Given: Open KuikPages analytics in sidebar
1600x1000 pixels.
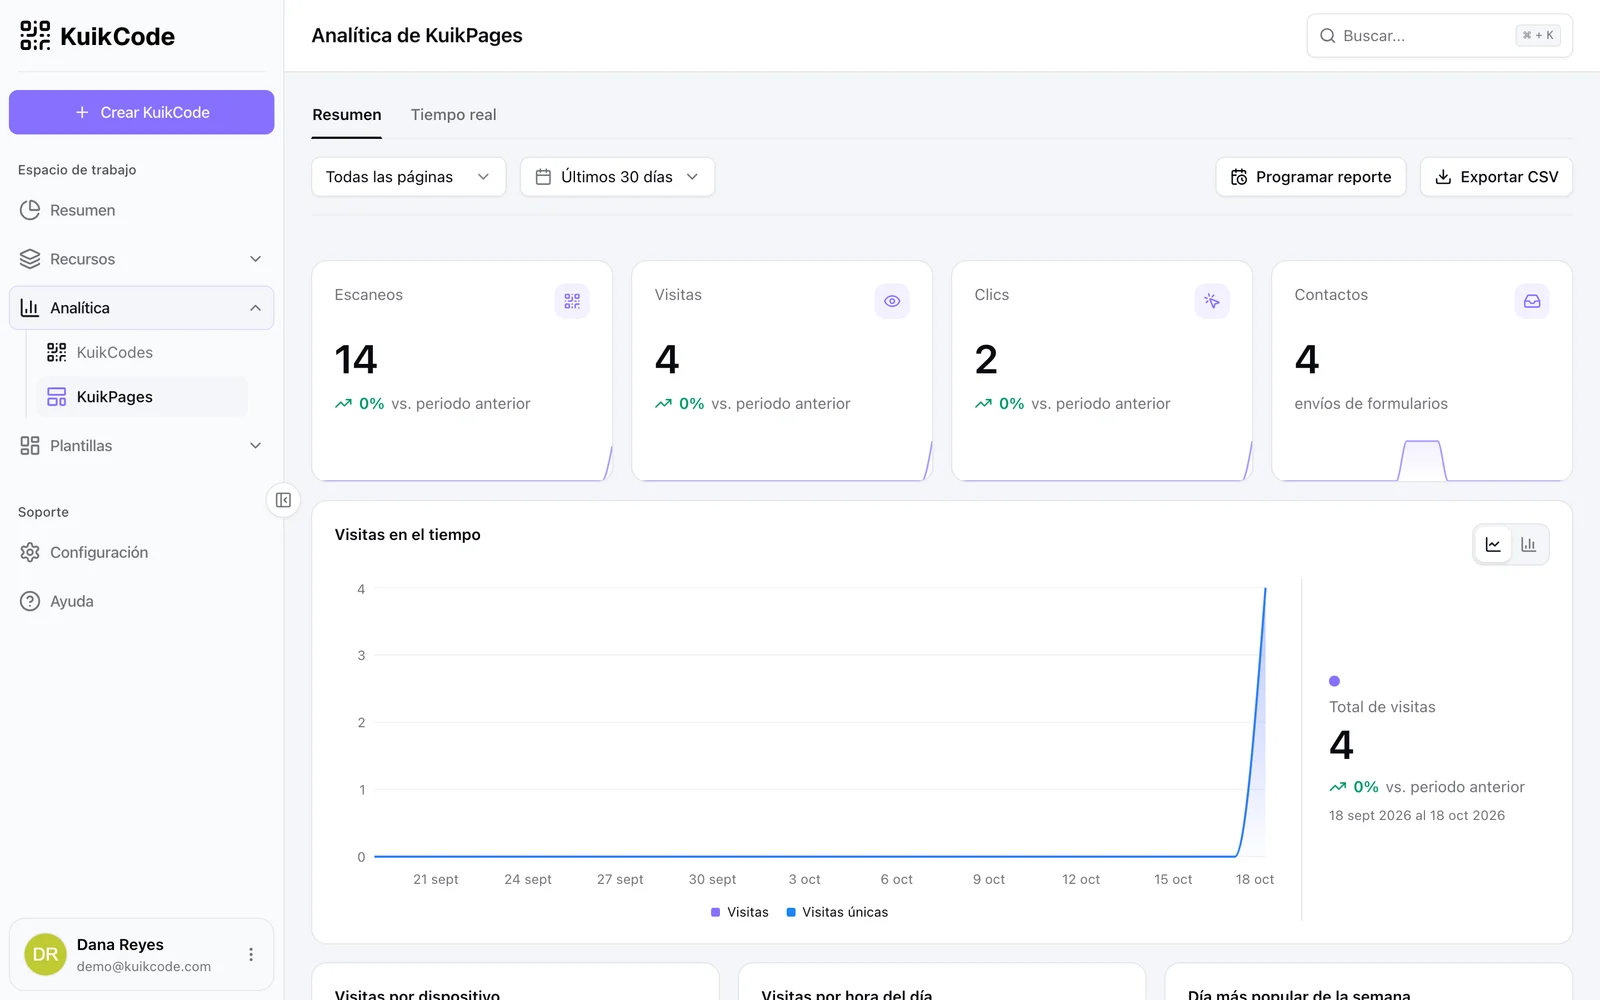Looking at the screenshot, I should 141,397.
